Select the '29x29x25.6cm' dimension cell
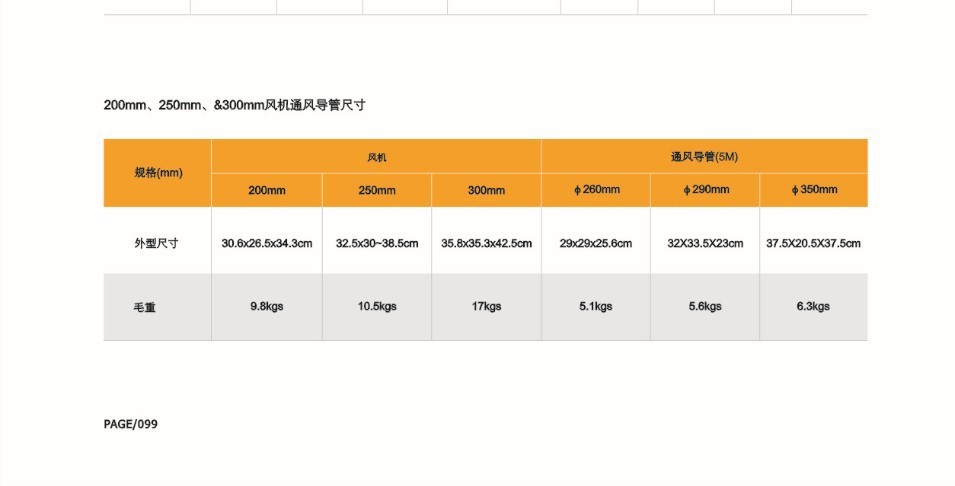Viewport: 955px width, 486px height. point(596,242)
